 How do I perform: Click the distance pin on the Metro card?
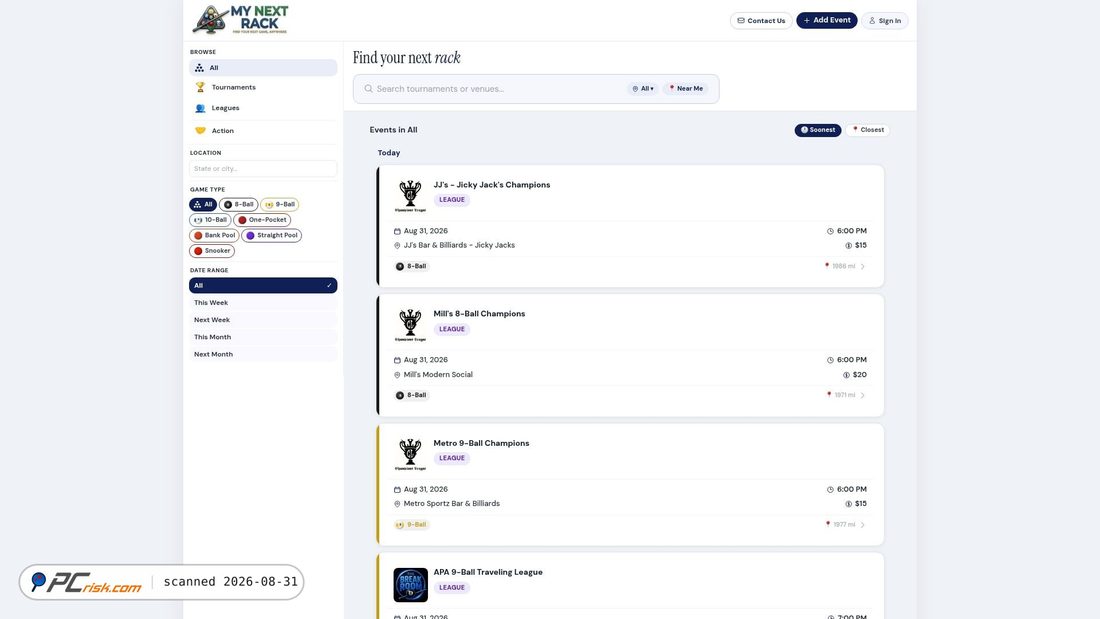click(x=828, y=524)
